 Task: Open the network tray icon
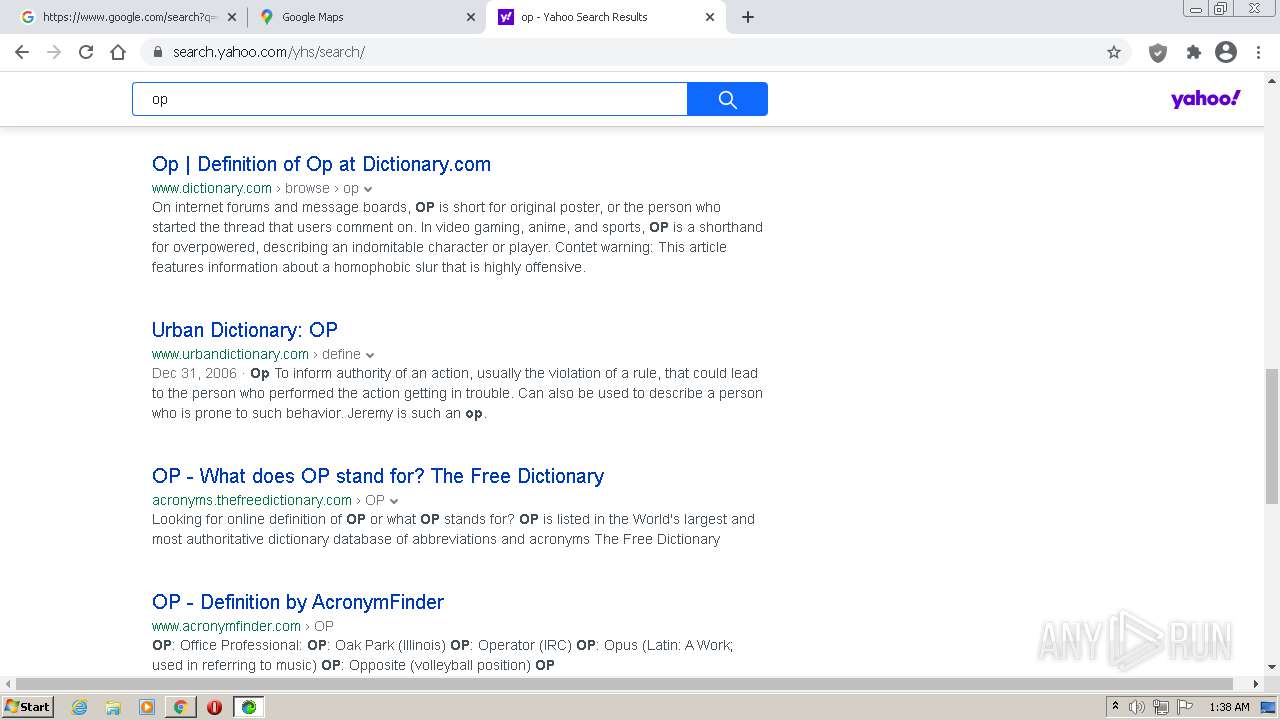1161,707
